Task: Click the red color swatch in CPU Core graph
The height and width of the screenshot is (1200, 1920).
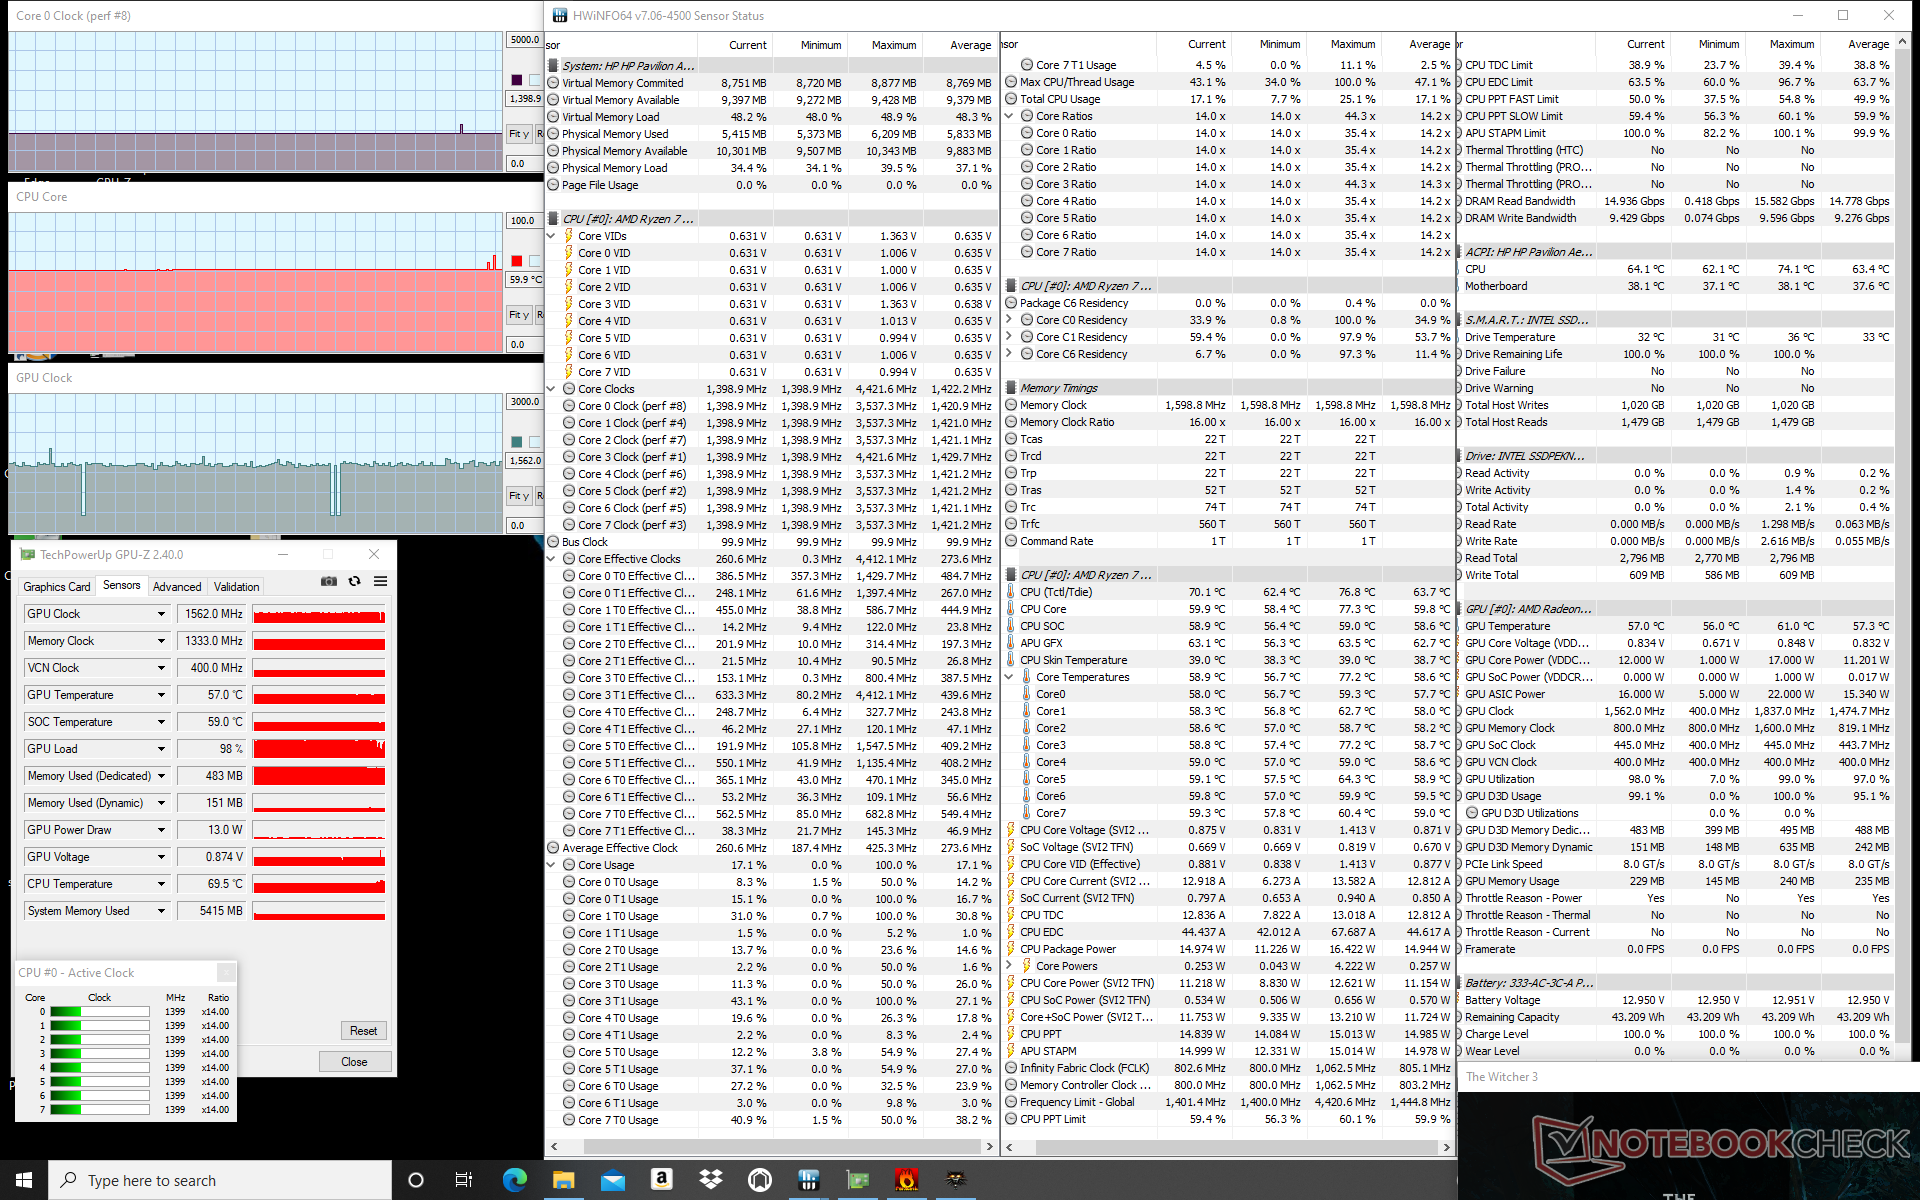Action: click(x=516, y=261)
